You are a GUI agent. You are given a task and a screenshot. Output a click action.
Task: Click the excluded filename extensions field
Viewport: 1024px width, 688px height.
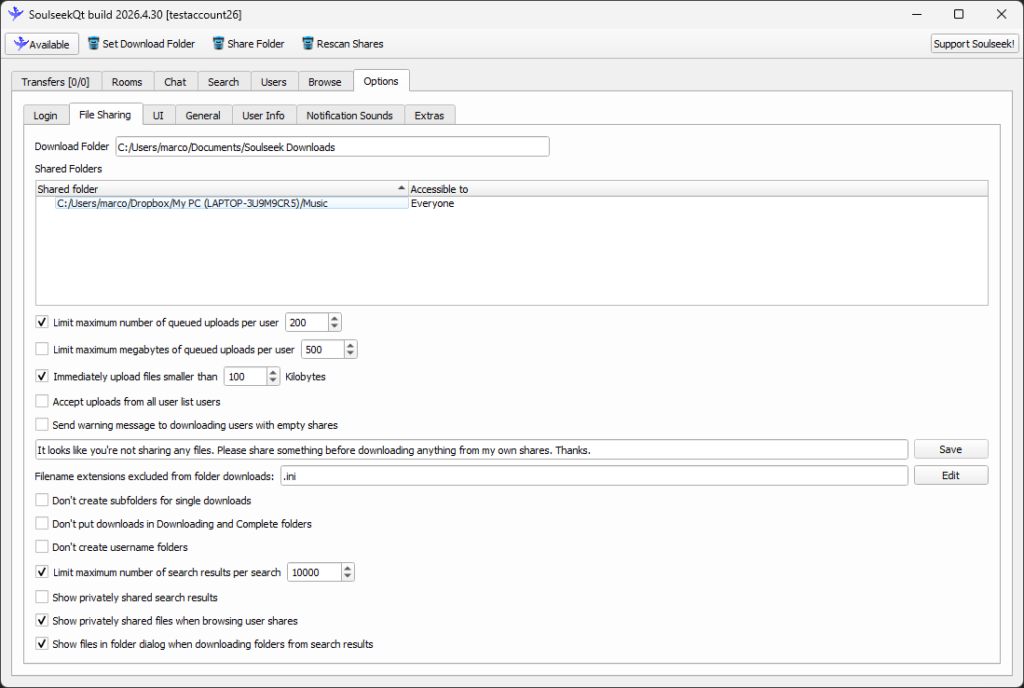coord(594,476)
